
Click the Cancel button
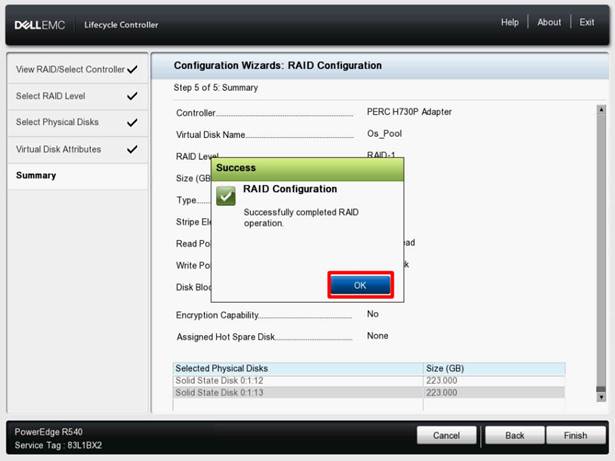coord(446,435)
